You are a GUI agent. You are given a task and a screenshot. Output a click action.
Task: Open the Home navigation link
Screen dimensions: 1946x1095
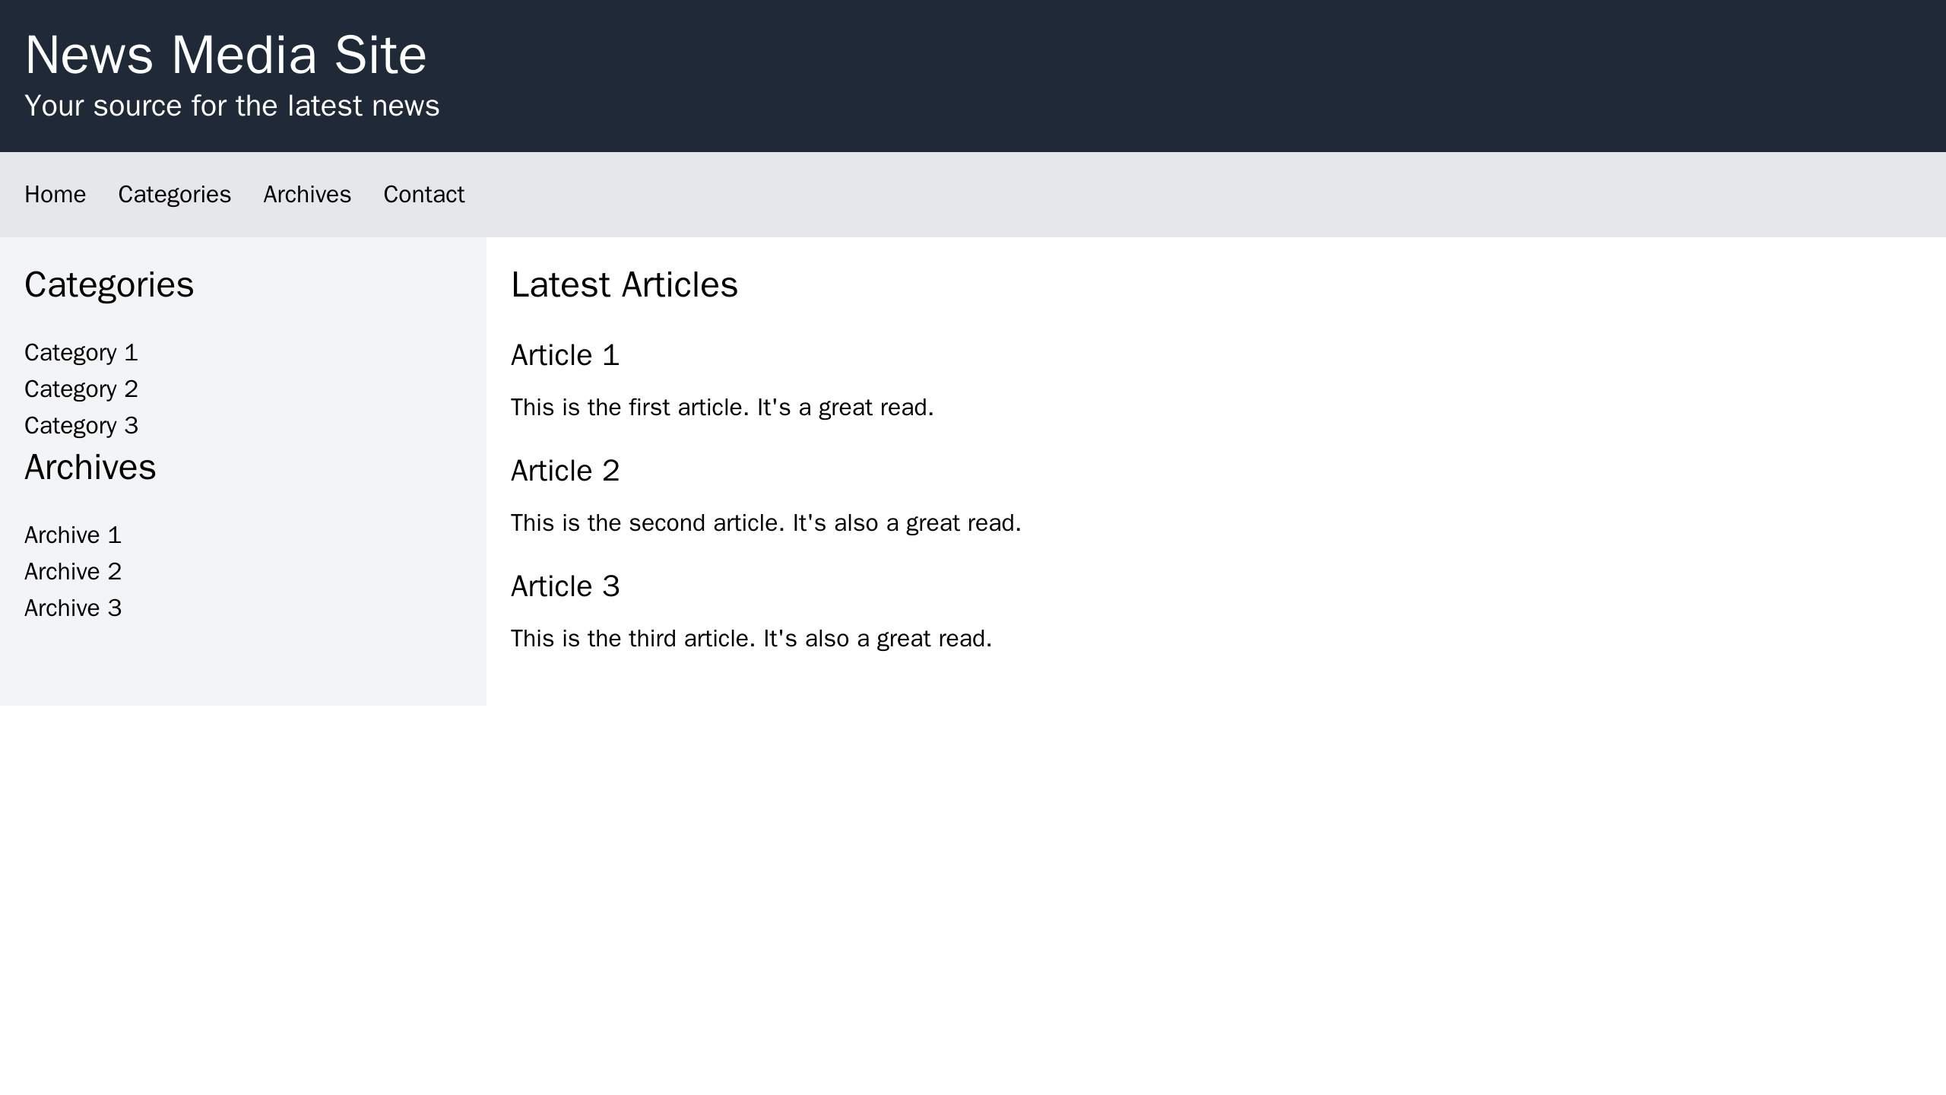pyautogui.click(x=55, y=194)
